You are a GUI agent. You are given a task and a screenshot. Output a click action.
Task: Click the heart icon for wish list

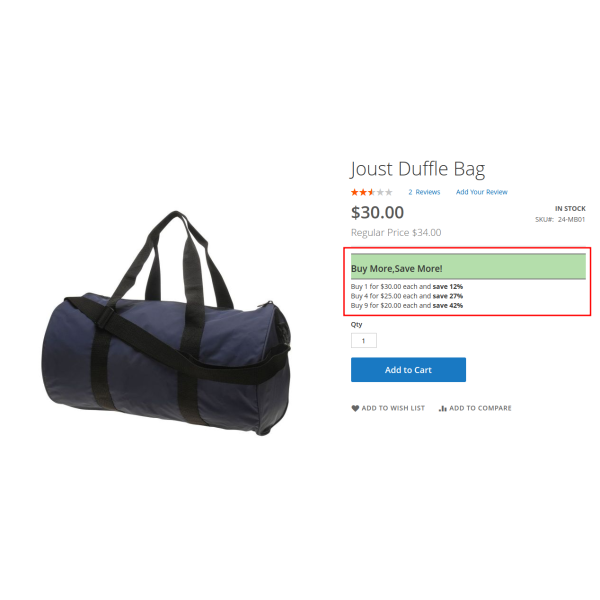click(355, 408)
